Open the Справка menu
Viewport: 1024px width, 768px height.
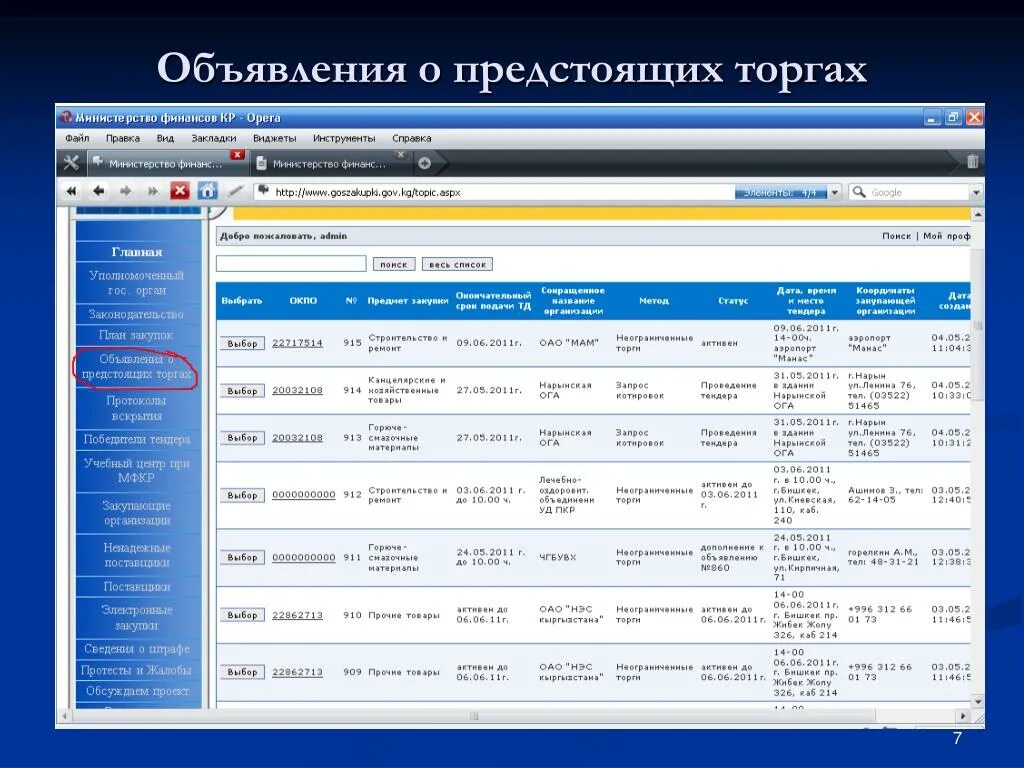tap(411, 138)
